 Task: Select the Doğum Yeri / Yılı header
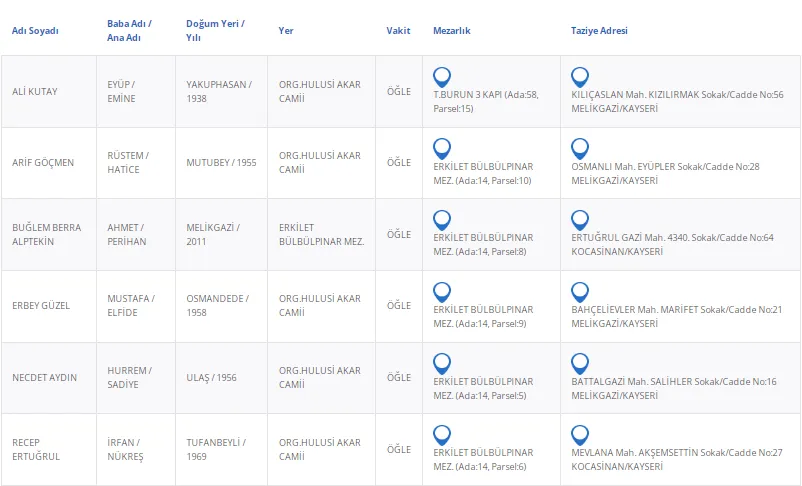[215, 30]
